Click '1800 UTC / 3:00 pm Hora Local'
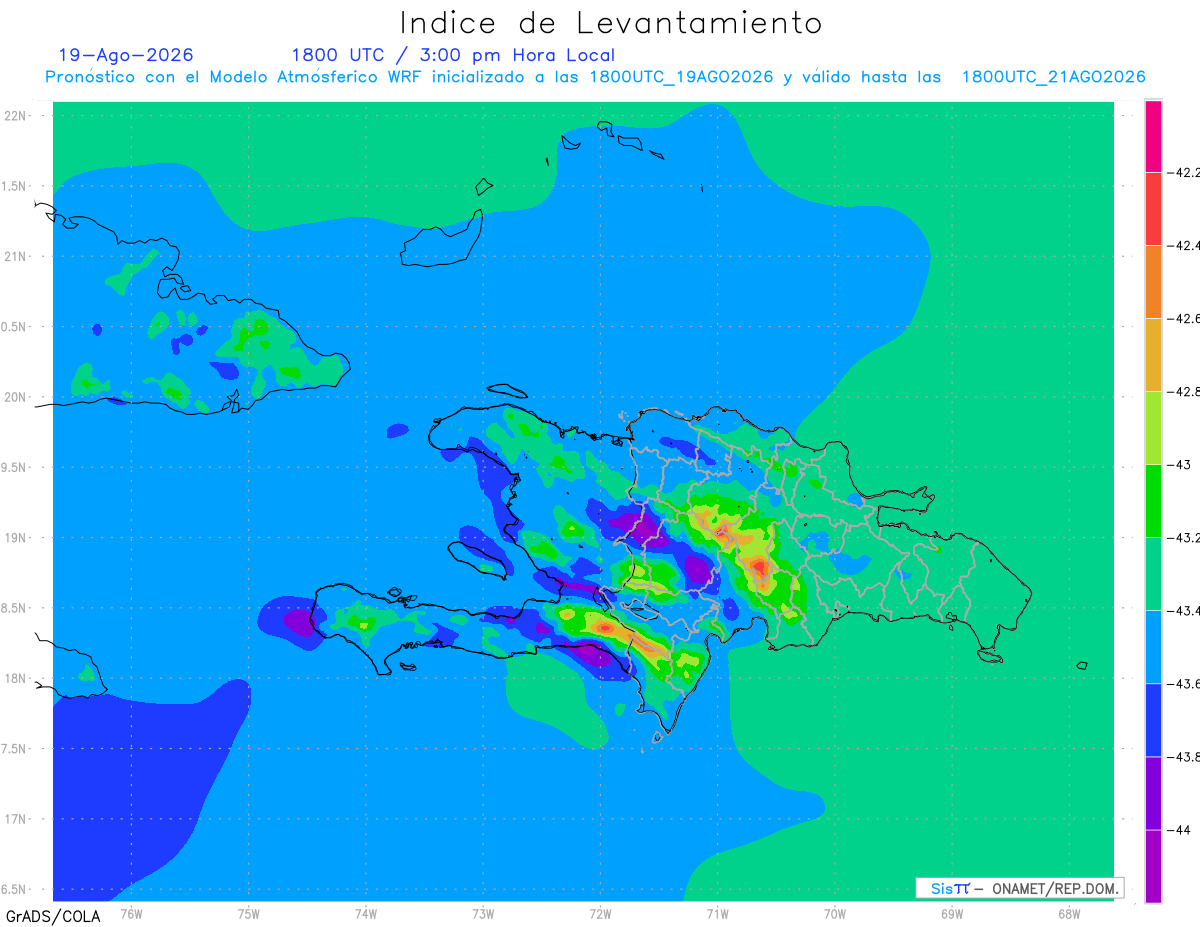 point(453,55)
